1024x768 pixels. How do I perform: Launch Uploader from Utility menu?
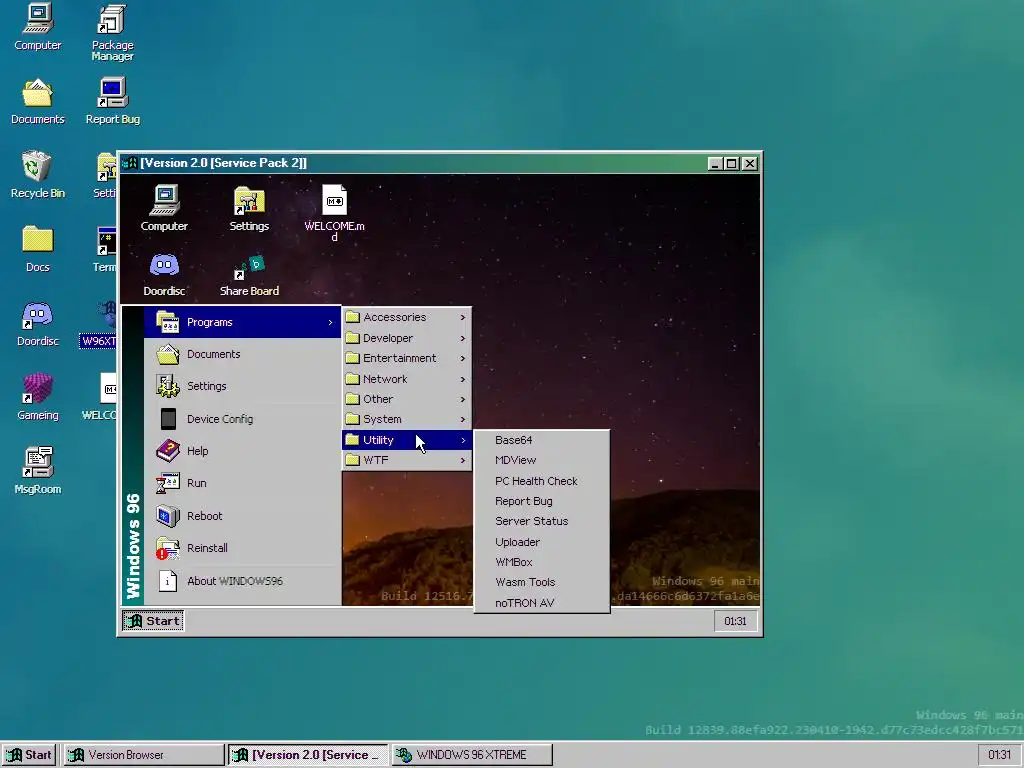pos(542,542)
